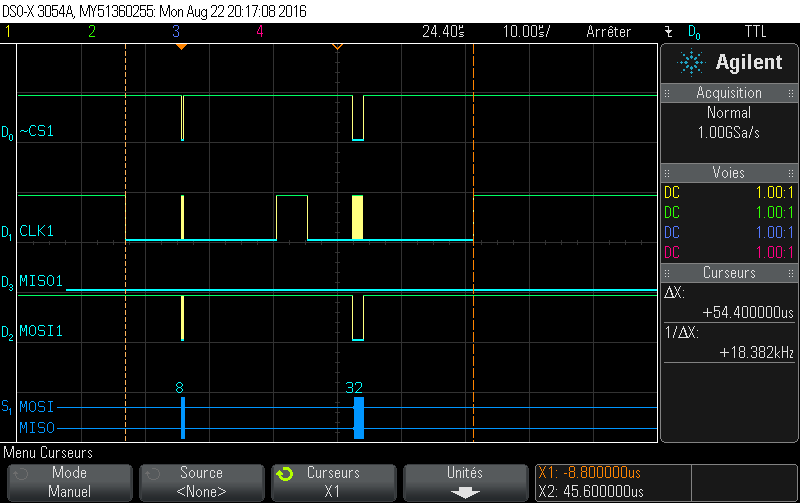800x503 pixels.
Task: Click the right X2 cursor line
Action: pyautogui.click(x=473, y=242)
